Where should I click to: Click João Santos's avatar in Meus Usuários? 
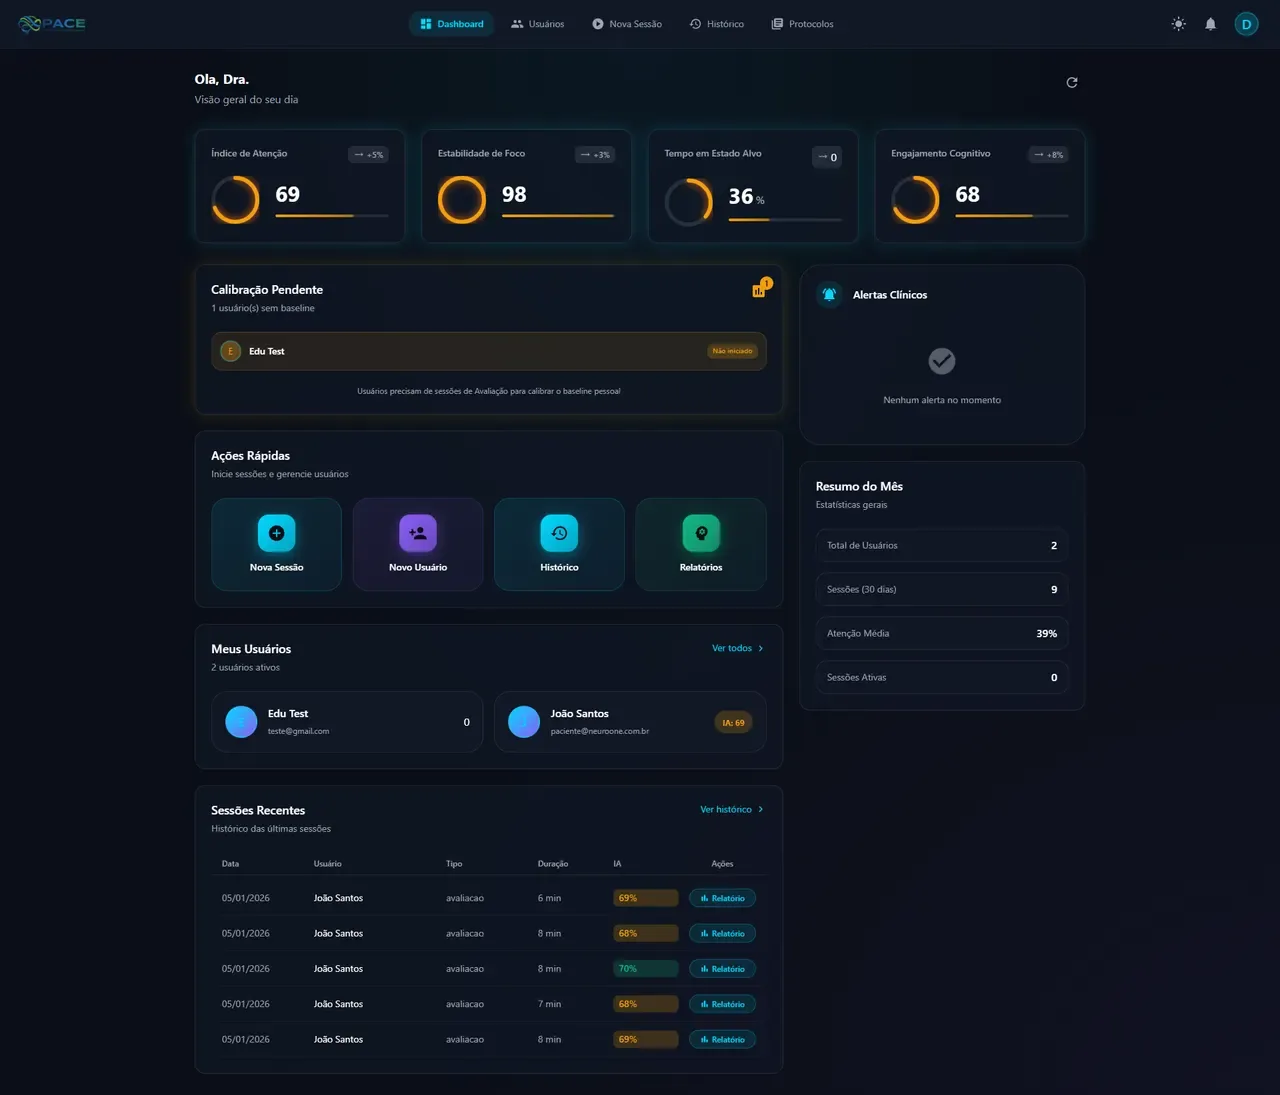point(524,722)
